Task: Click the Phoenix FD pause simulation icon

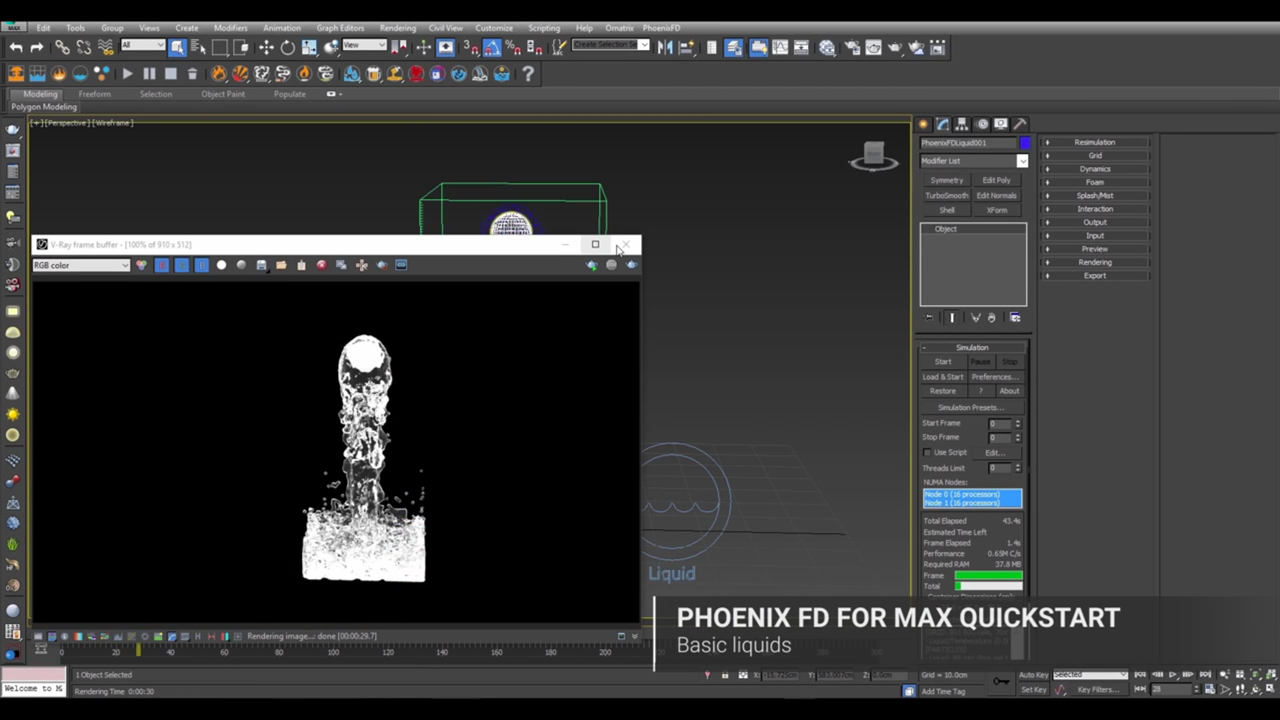Action: (x=149, y=73)
